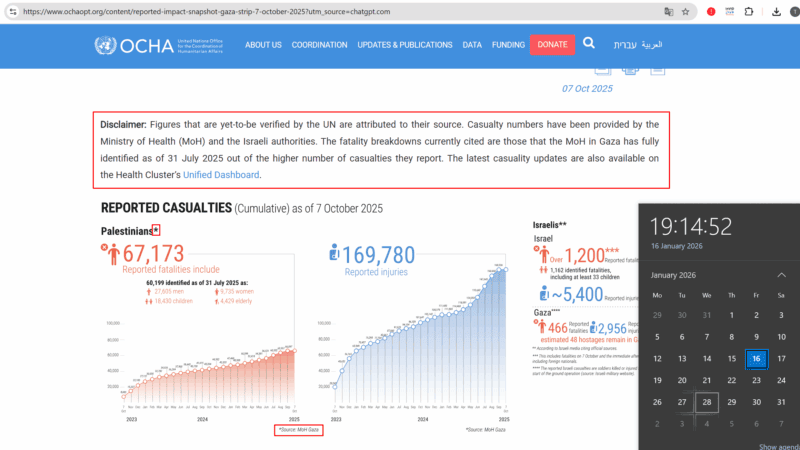Open the red extension icon in toolbar
Image resolution: width=800 pixels, height=450 pixels.
(x=711, y=12)
